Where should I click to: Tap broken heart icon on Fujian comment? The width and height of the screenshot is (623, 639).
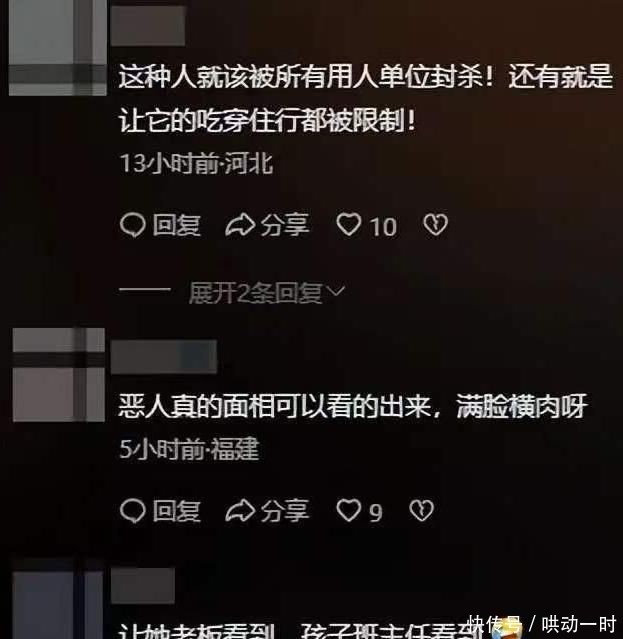tap(421, 511)
